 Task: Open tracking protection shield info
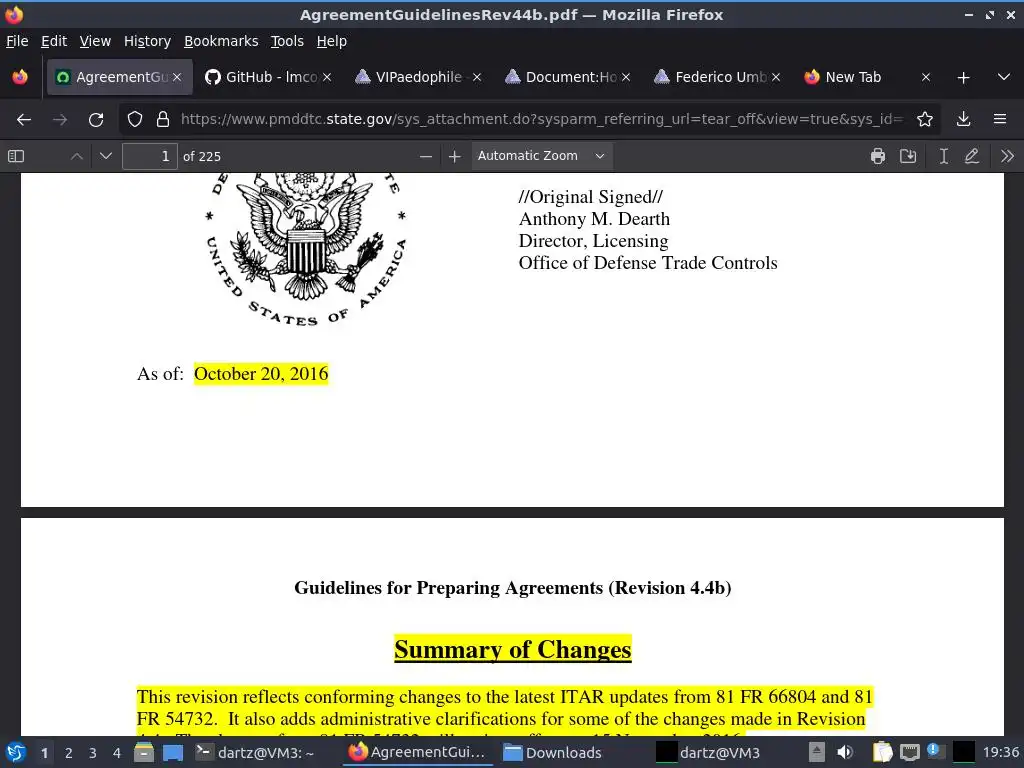(x=135, y=120)
